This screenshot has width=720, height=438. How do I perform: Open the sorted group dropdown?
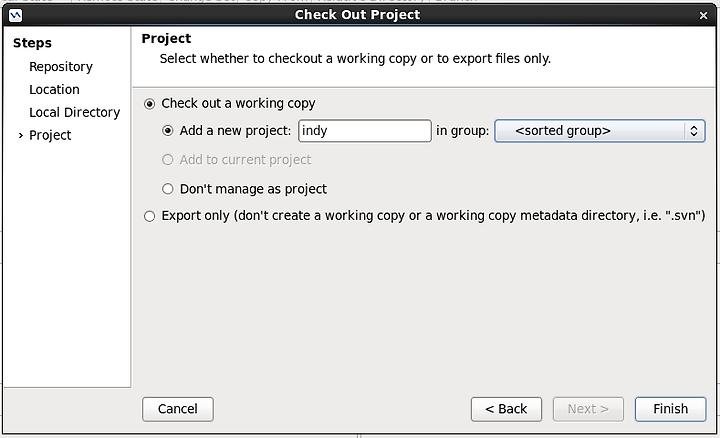coord(600,131)
